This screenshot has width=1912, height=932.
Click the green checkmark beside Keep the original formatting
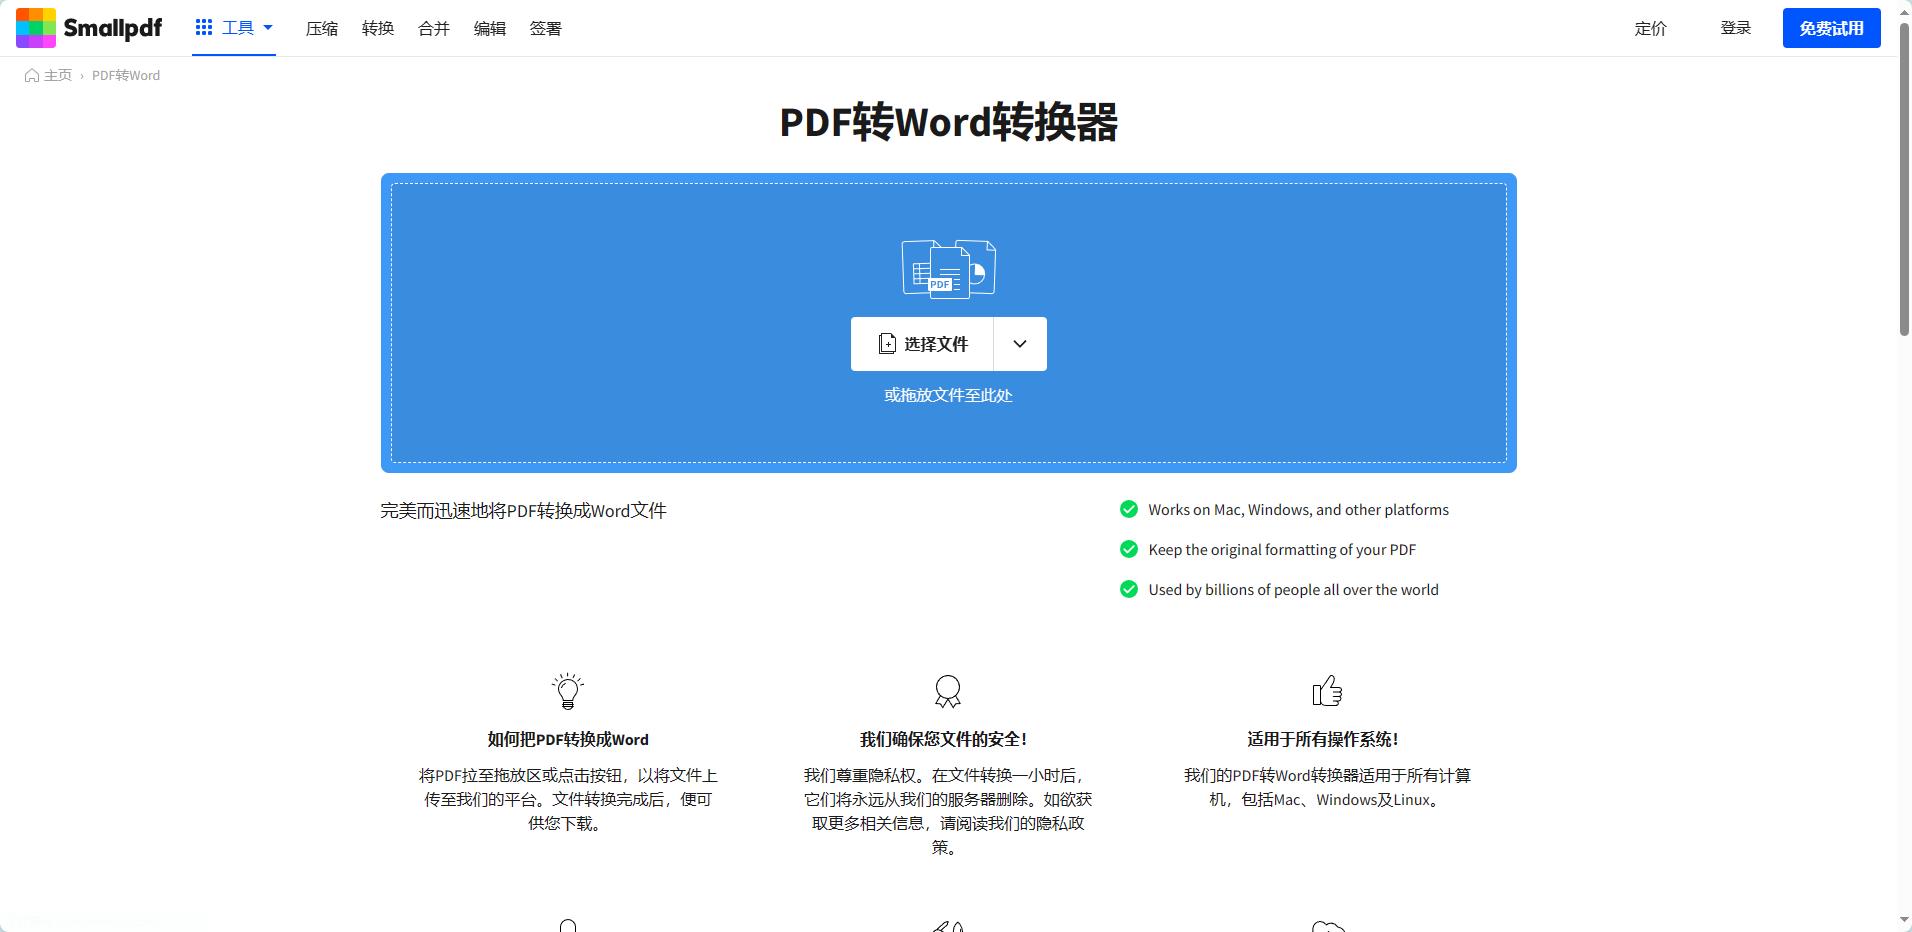click(1129, 549)
